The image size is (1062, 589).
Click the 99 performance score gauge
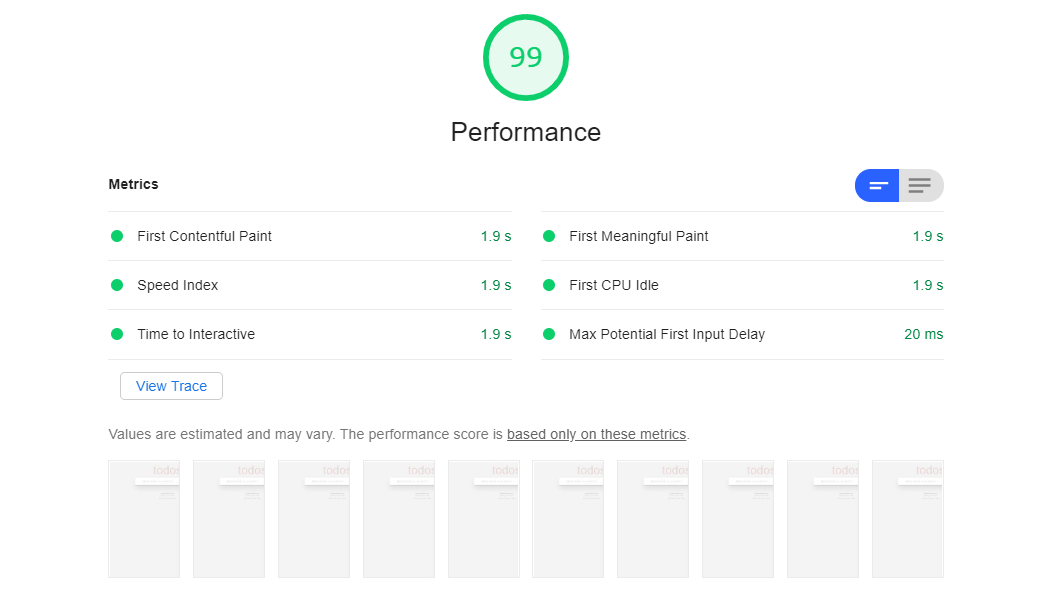click(x=526, y=58)
